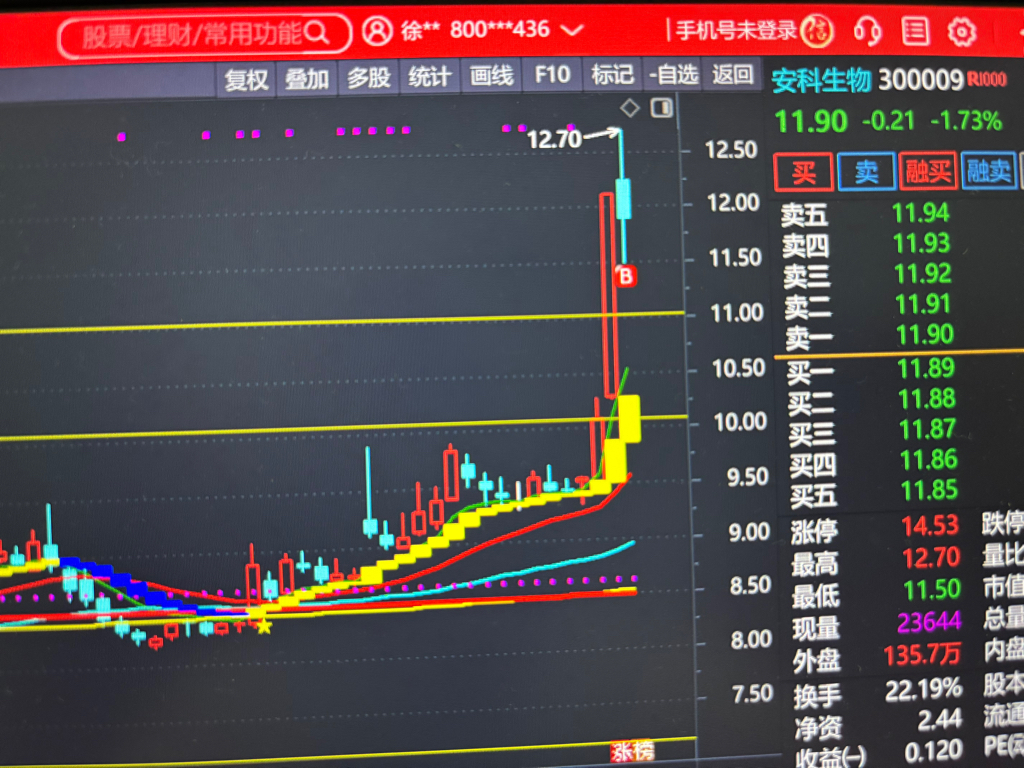Click the red B buy marker on chart
The height and width of the screenshot is (768, 1024).
pyautogui.click(x=626, y=276)
